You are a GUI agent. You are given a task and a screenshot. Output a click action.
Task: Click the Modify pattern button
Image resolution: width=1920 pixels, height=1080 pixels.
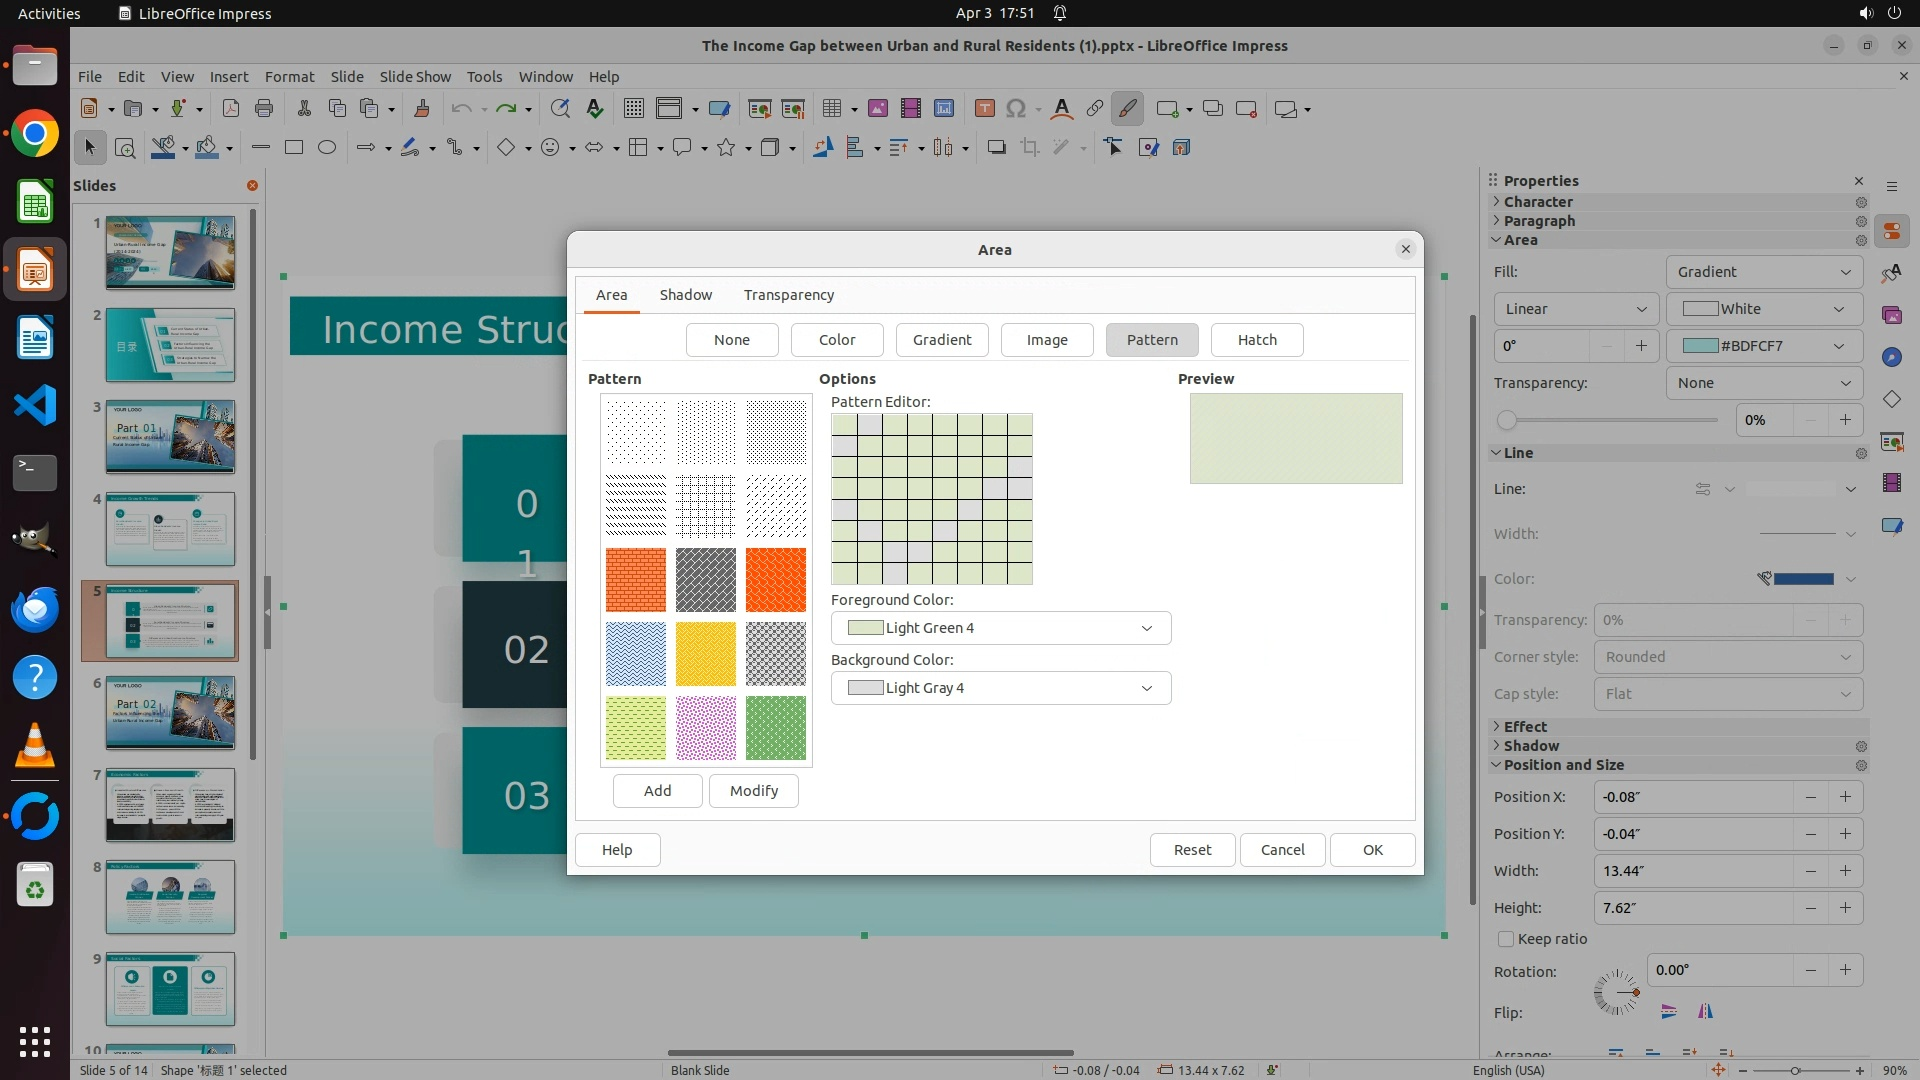click(x=753, y=791)
